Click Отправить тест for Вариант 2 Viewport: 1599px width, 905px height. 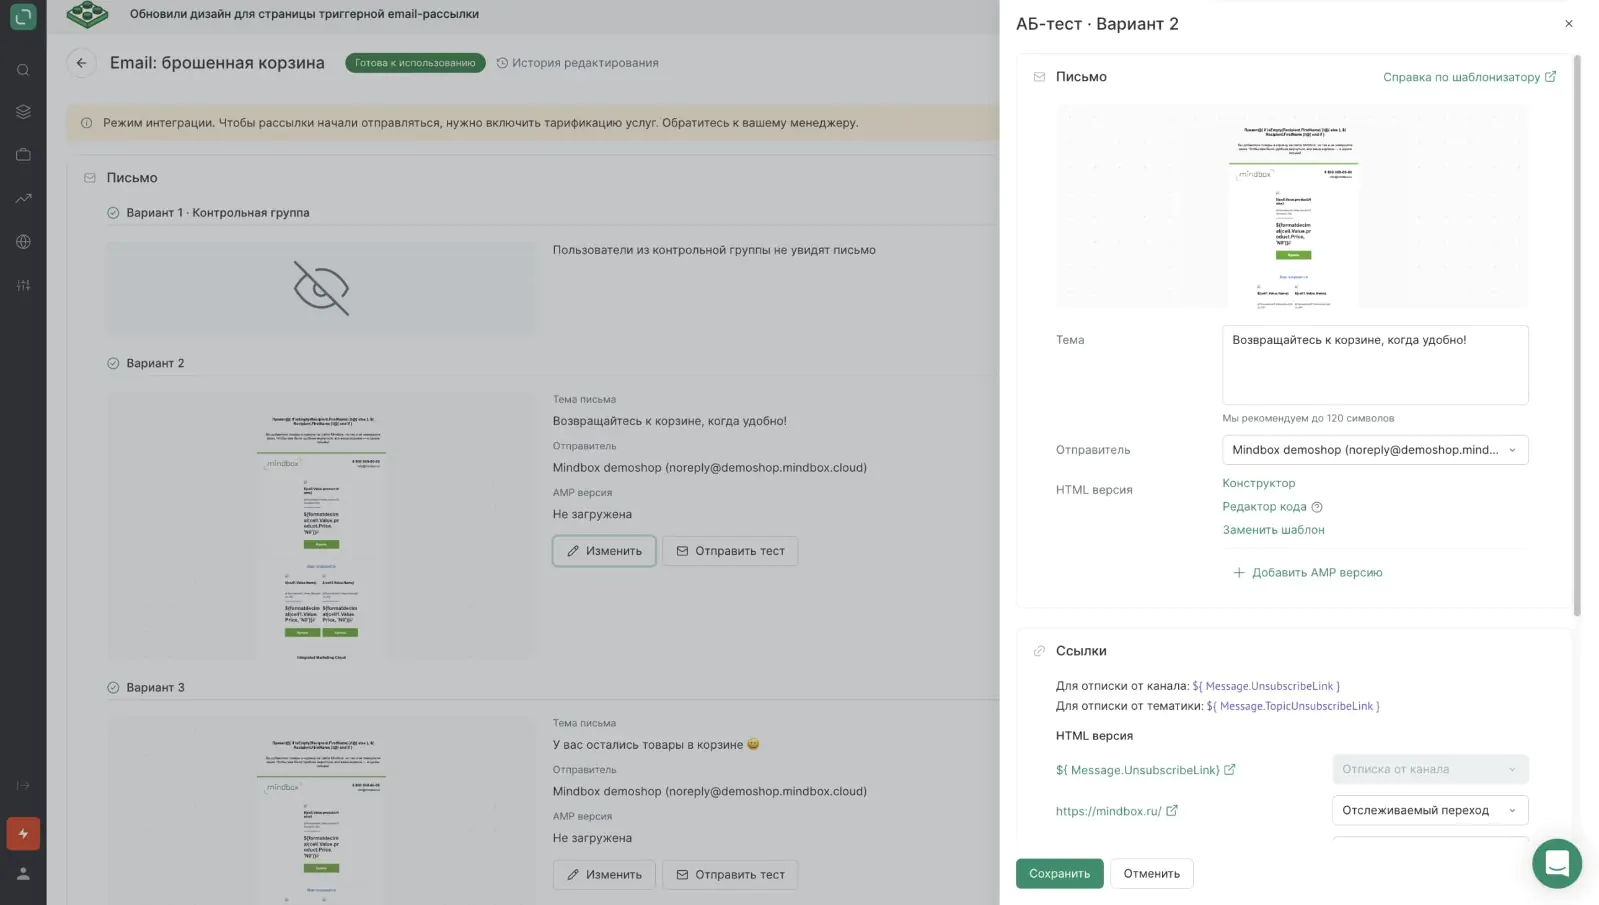click(730, 551)
